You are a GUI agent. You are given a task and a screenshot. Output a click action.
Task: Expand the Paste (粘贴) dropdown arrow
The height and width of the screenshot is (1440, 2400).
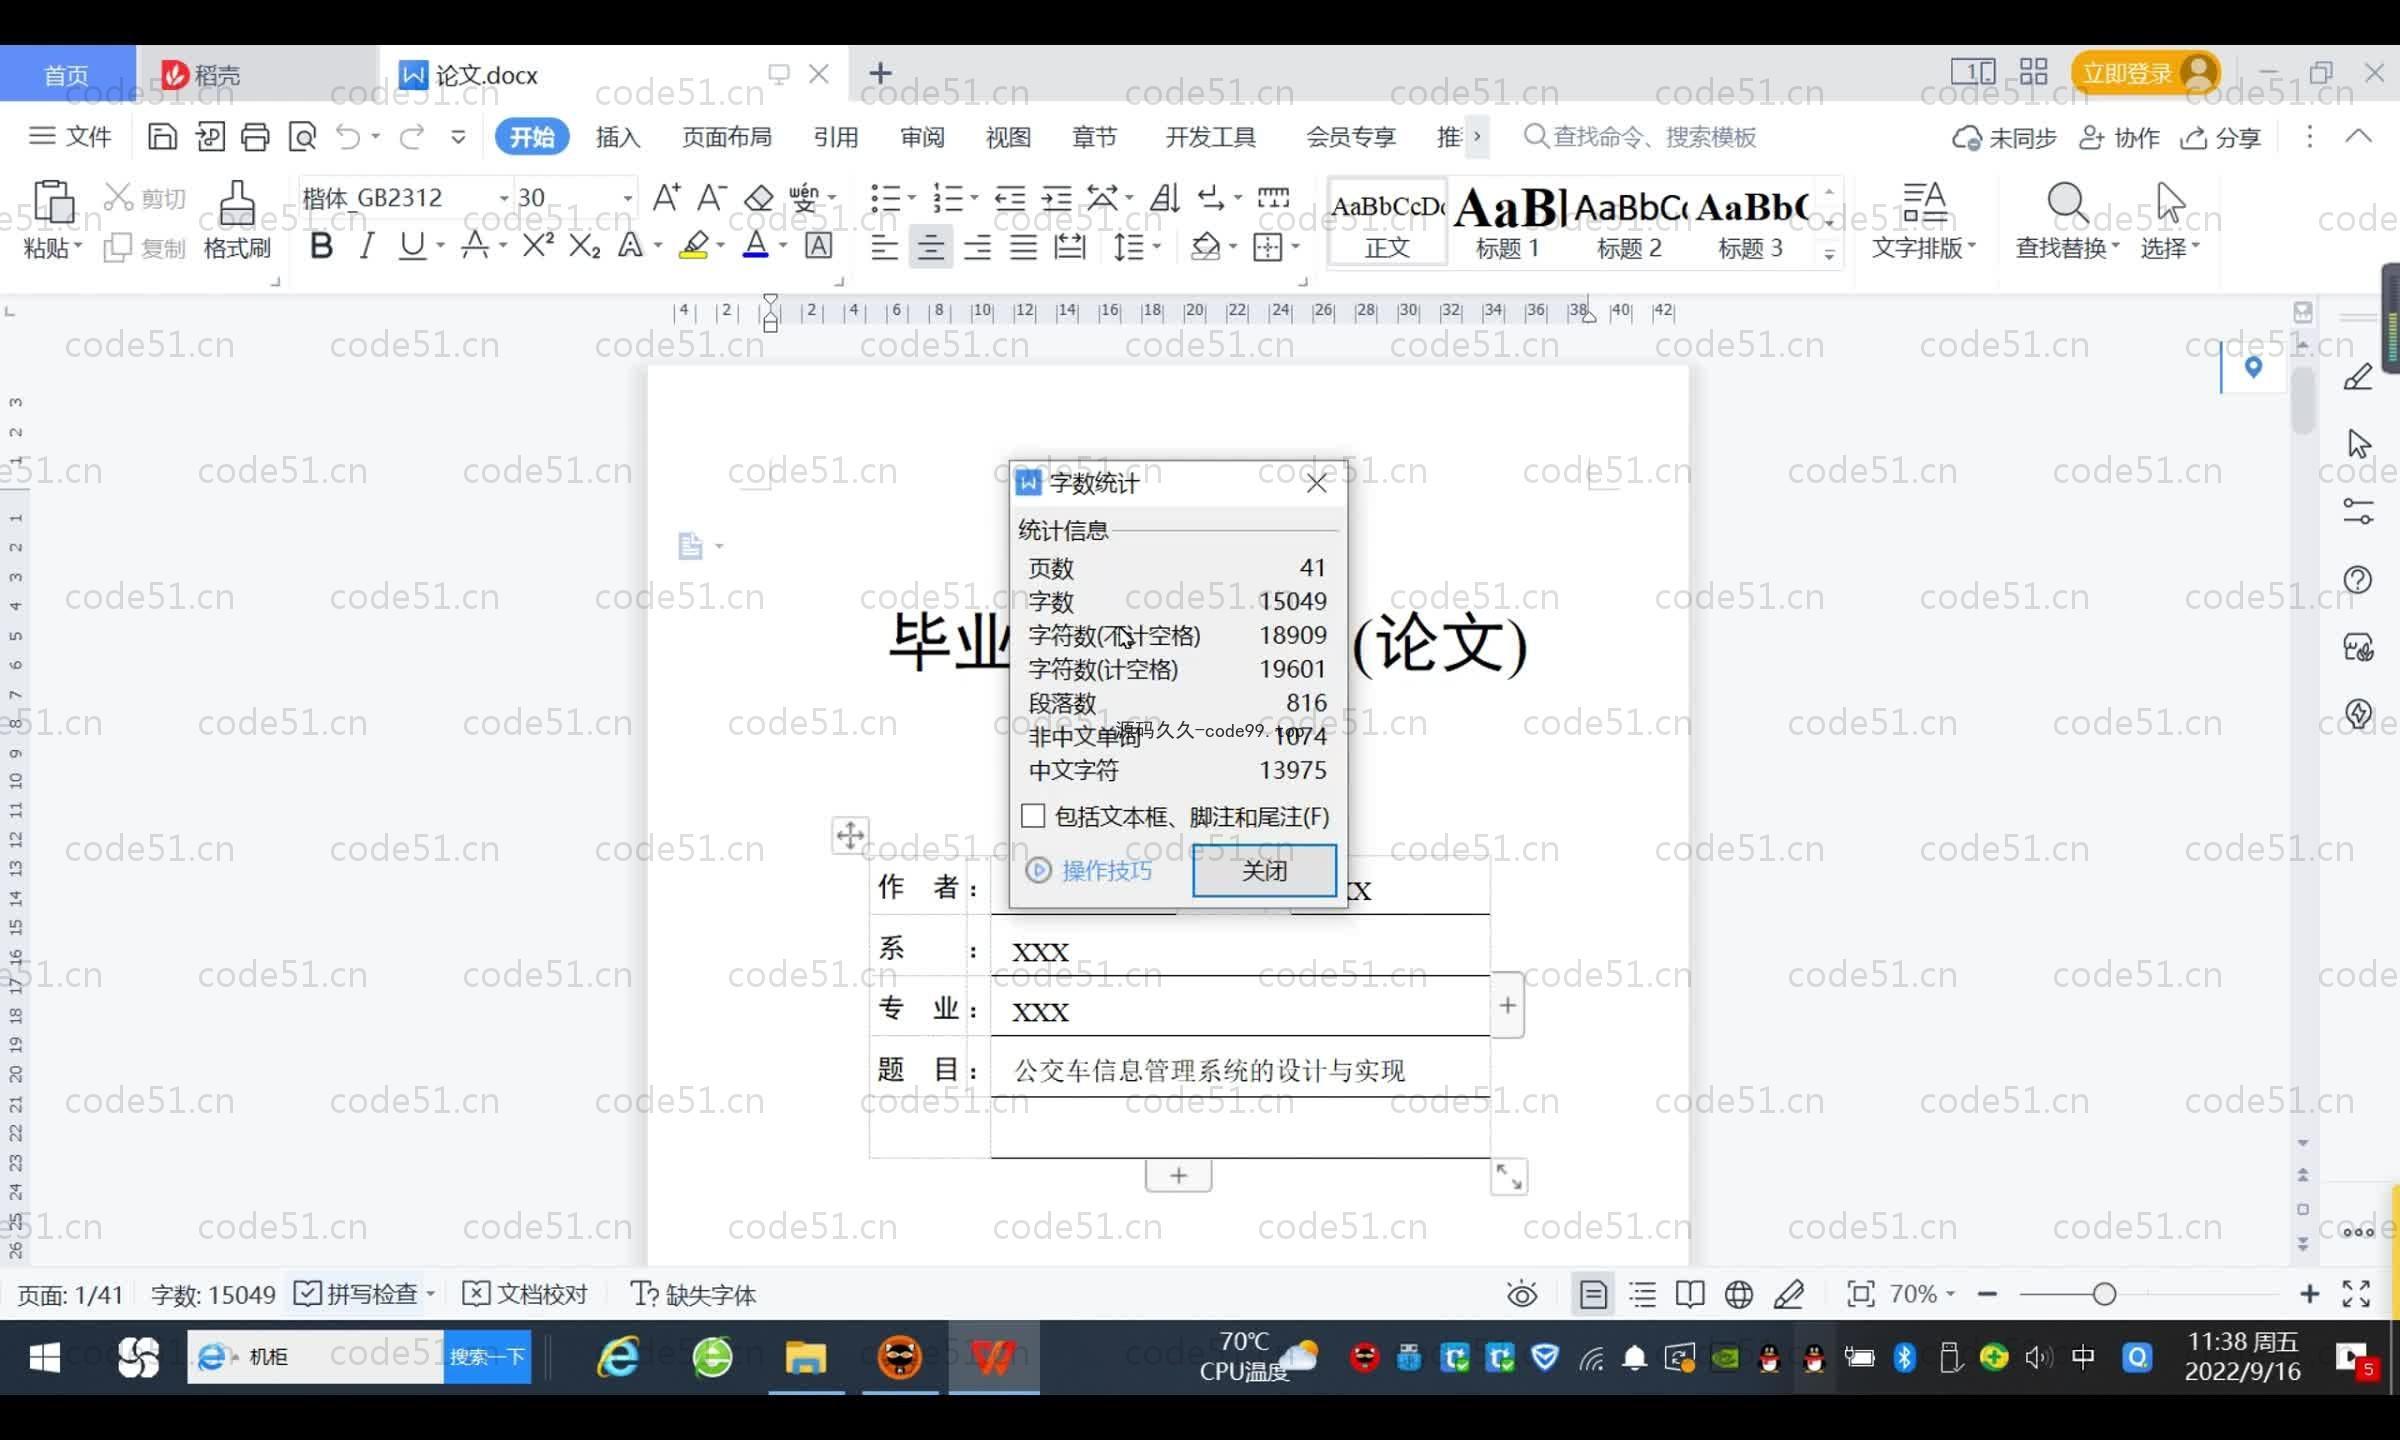click(x=77, y=246)
